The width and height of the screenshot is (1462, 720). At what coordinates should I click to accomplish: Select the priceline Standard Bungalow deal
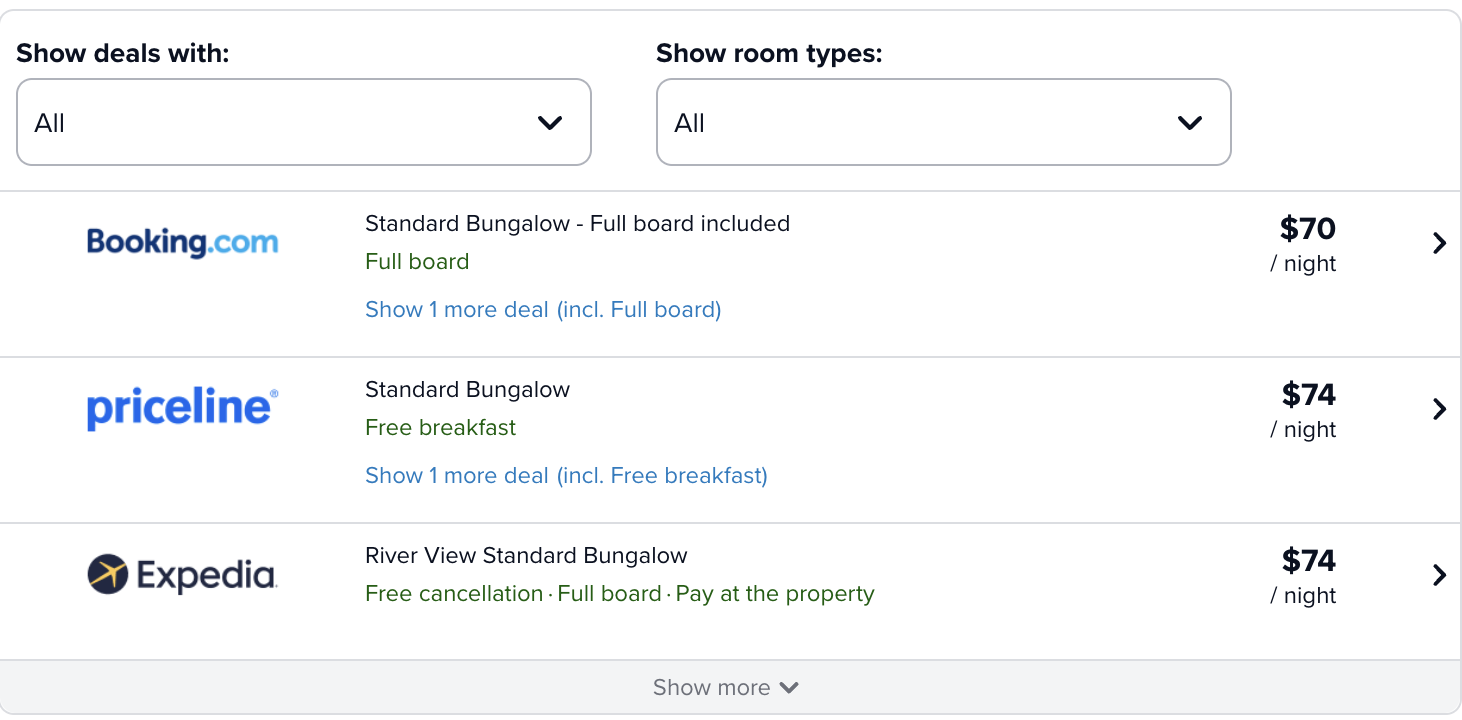pos(467,390)
